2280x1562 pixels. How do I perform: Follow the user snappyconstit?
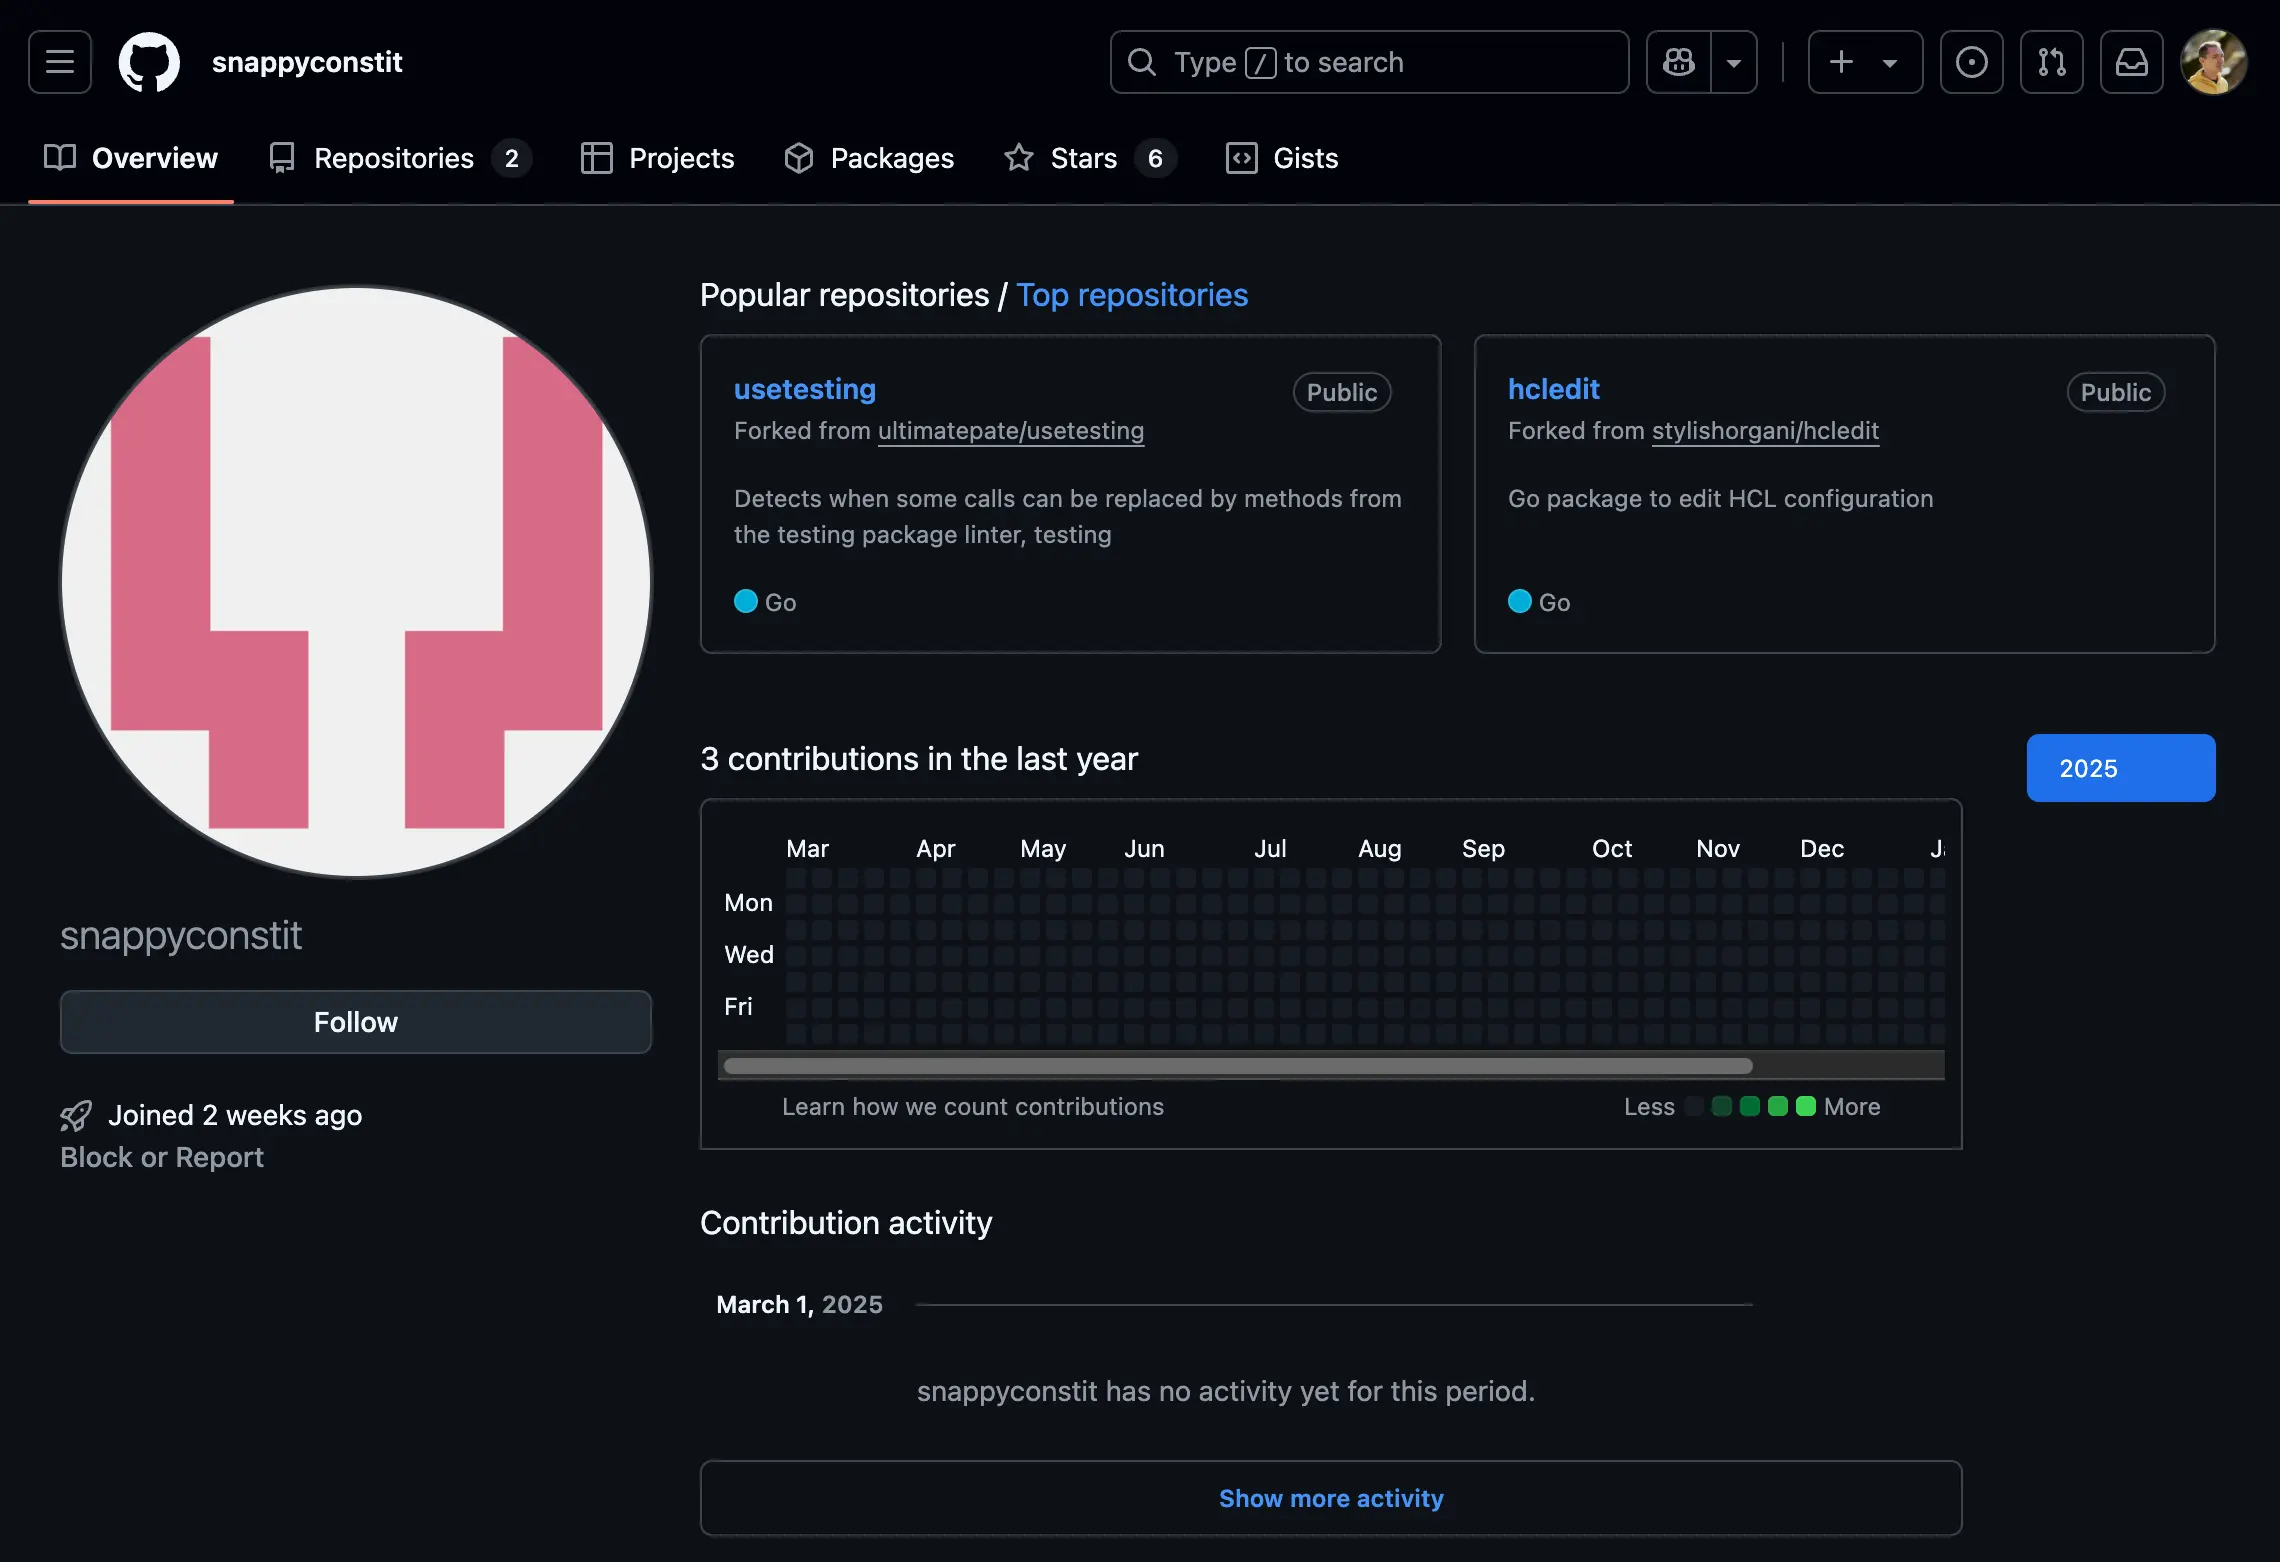point(356,1022)
